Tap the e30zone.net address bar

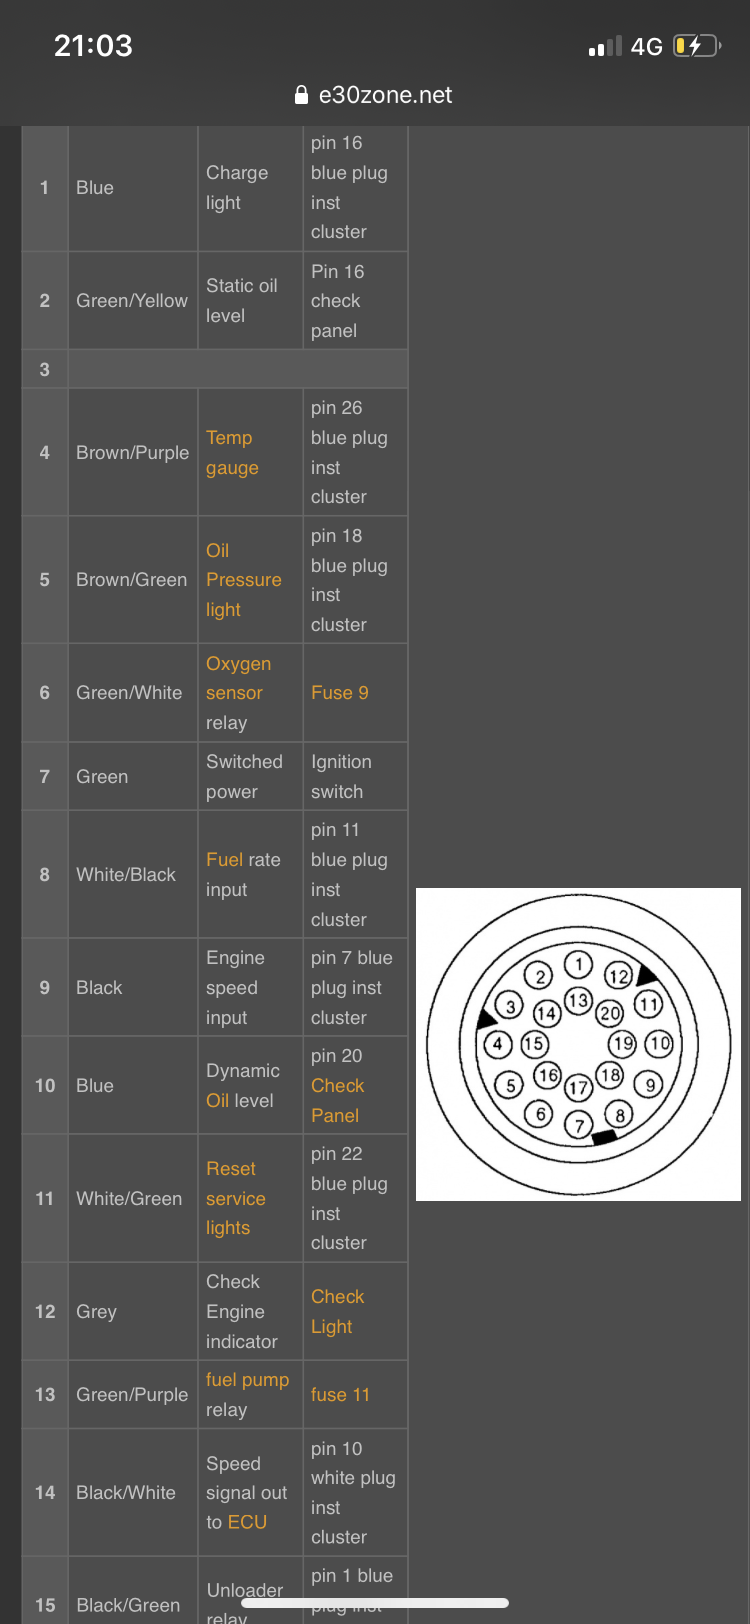click(x=375, y=95)
